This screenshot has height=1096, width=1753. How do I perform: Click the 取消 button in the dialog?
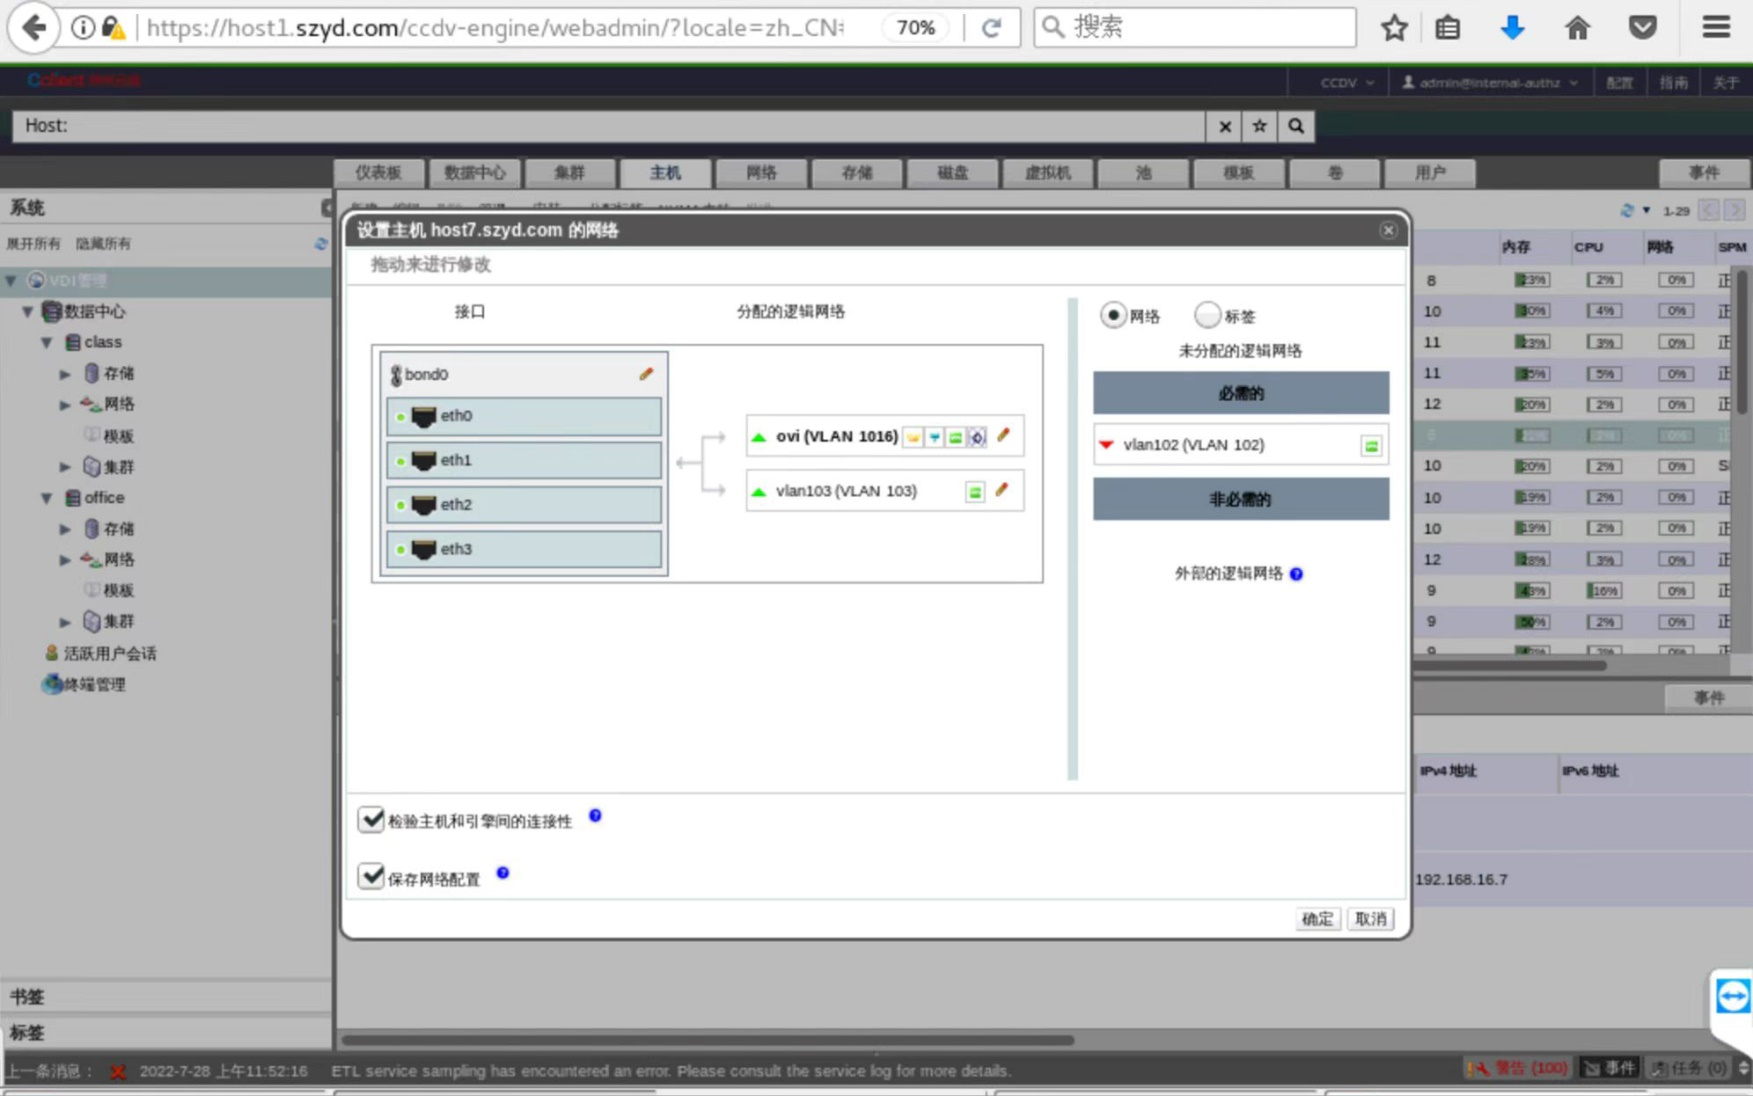pos(1370,919)
